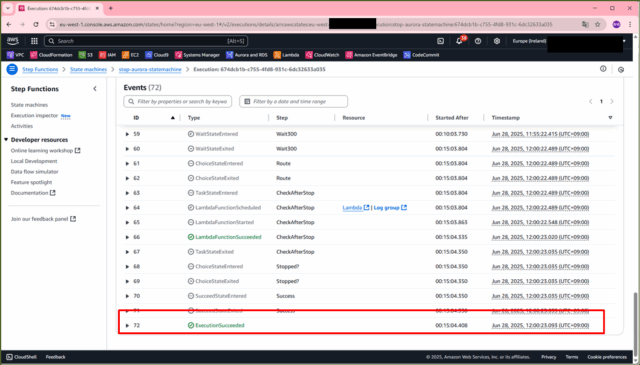
Task: Expand event row 63
Action: (x=127, y=193)
